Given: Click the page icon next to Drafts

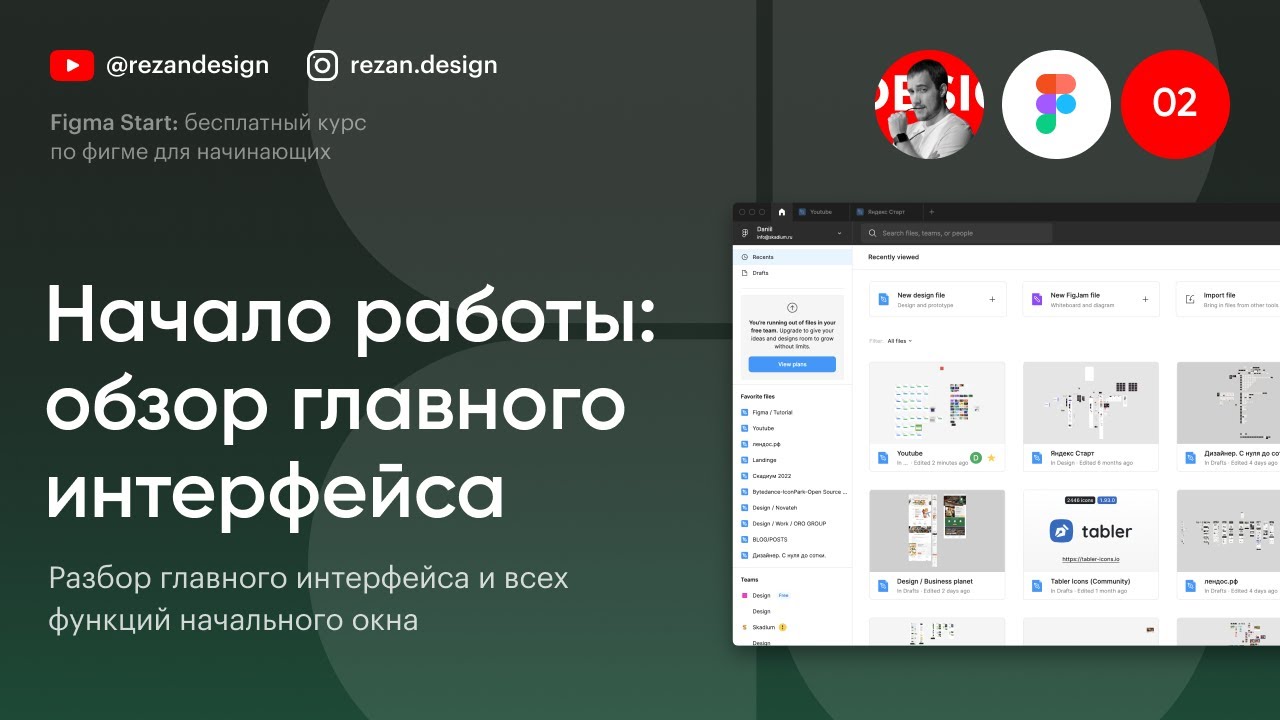Looking at the screenshot, I should coord(744,273).
